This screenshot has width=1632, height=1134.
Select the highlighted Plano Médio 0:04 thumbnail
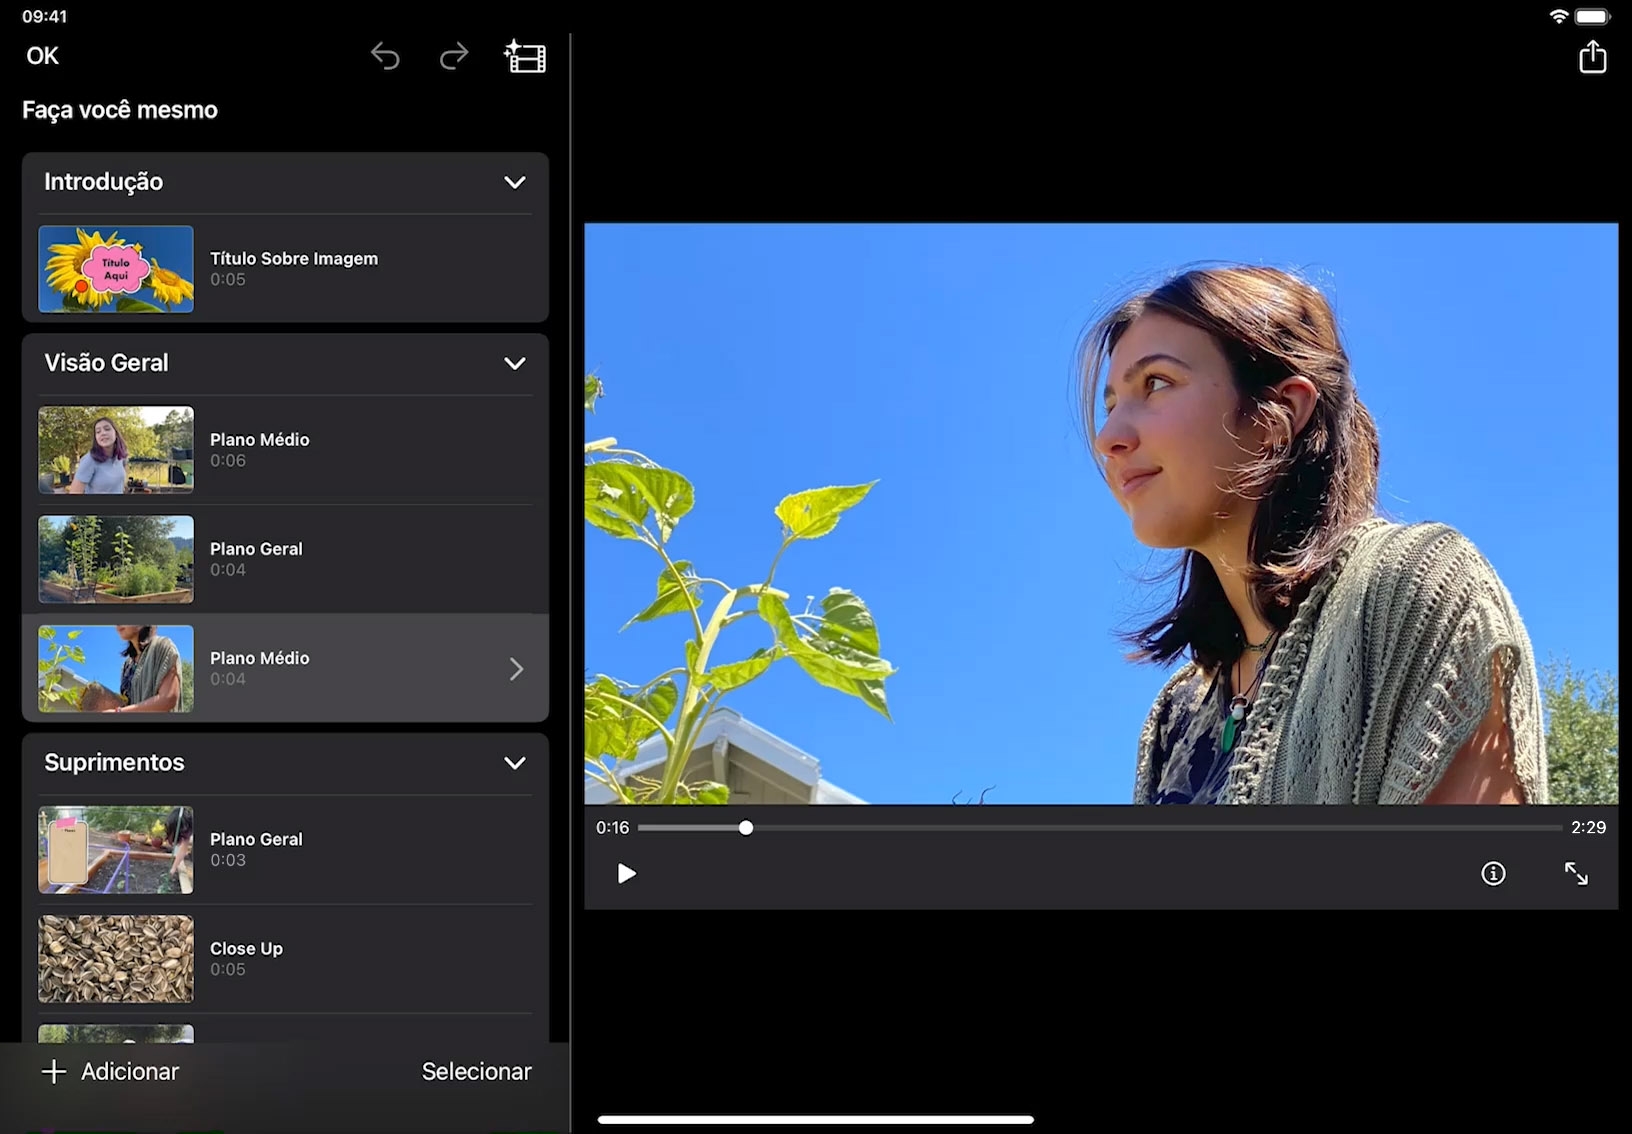[x=116, y=669]
